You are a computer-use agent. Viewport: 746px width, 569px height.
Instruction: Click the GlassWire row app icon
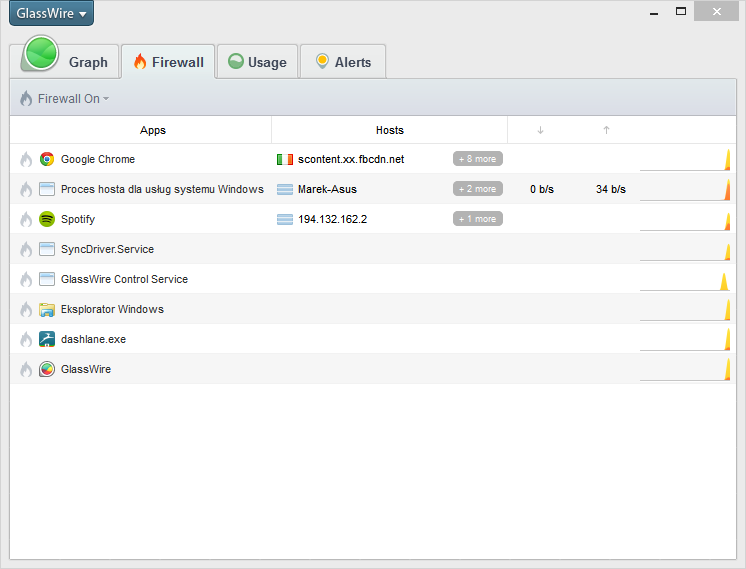click(x=47, y=369)
